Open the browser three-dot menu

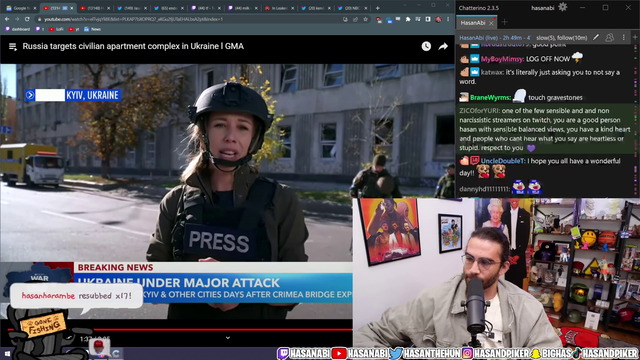click(448, 19)
